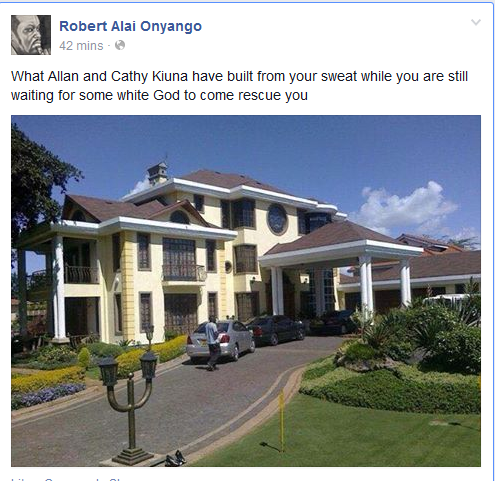Click the post text about Allan and Cathy Kiuna
The width and height of the screenshot is (495, 481).
[x=239, y=86]
